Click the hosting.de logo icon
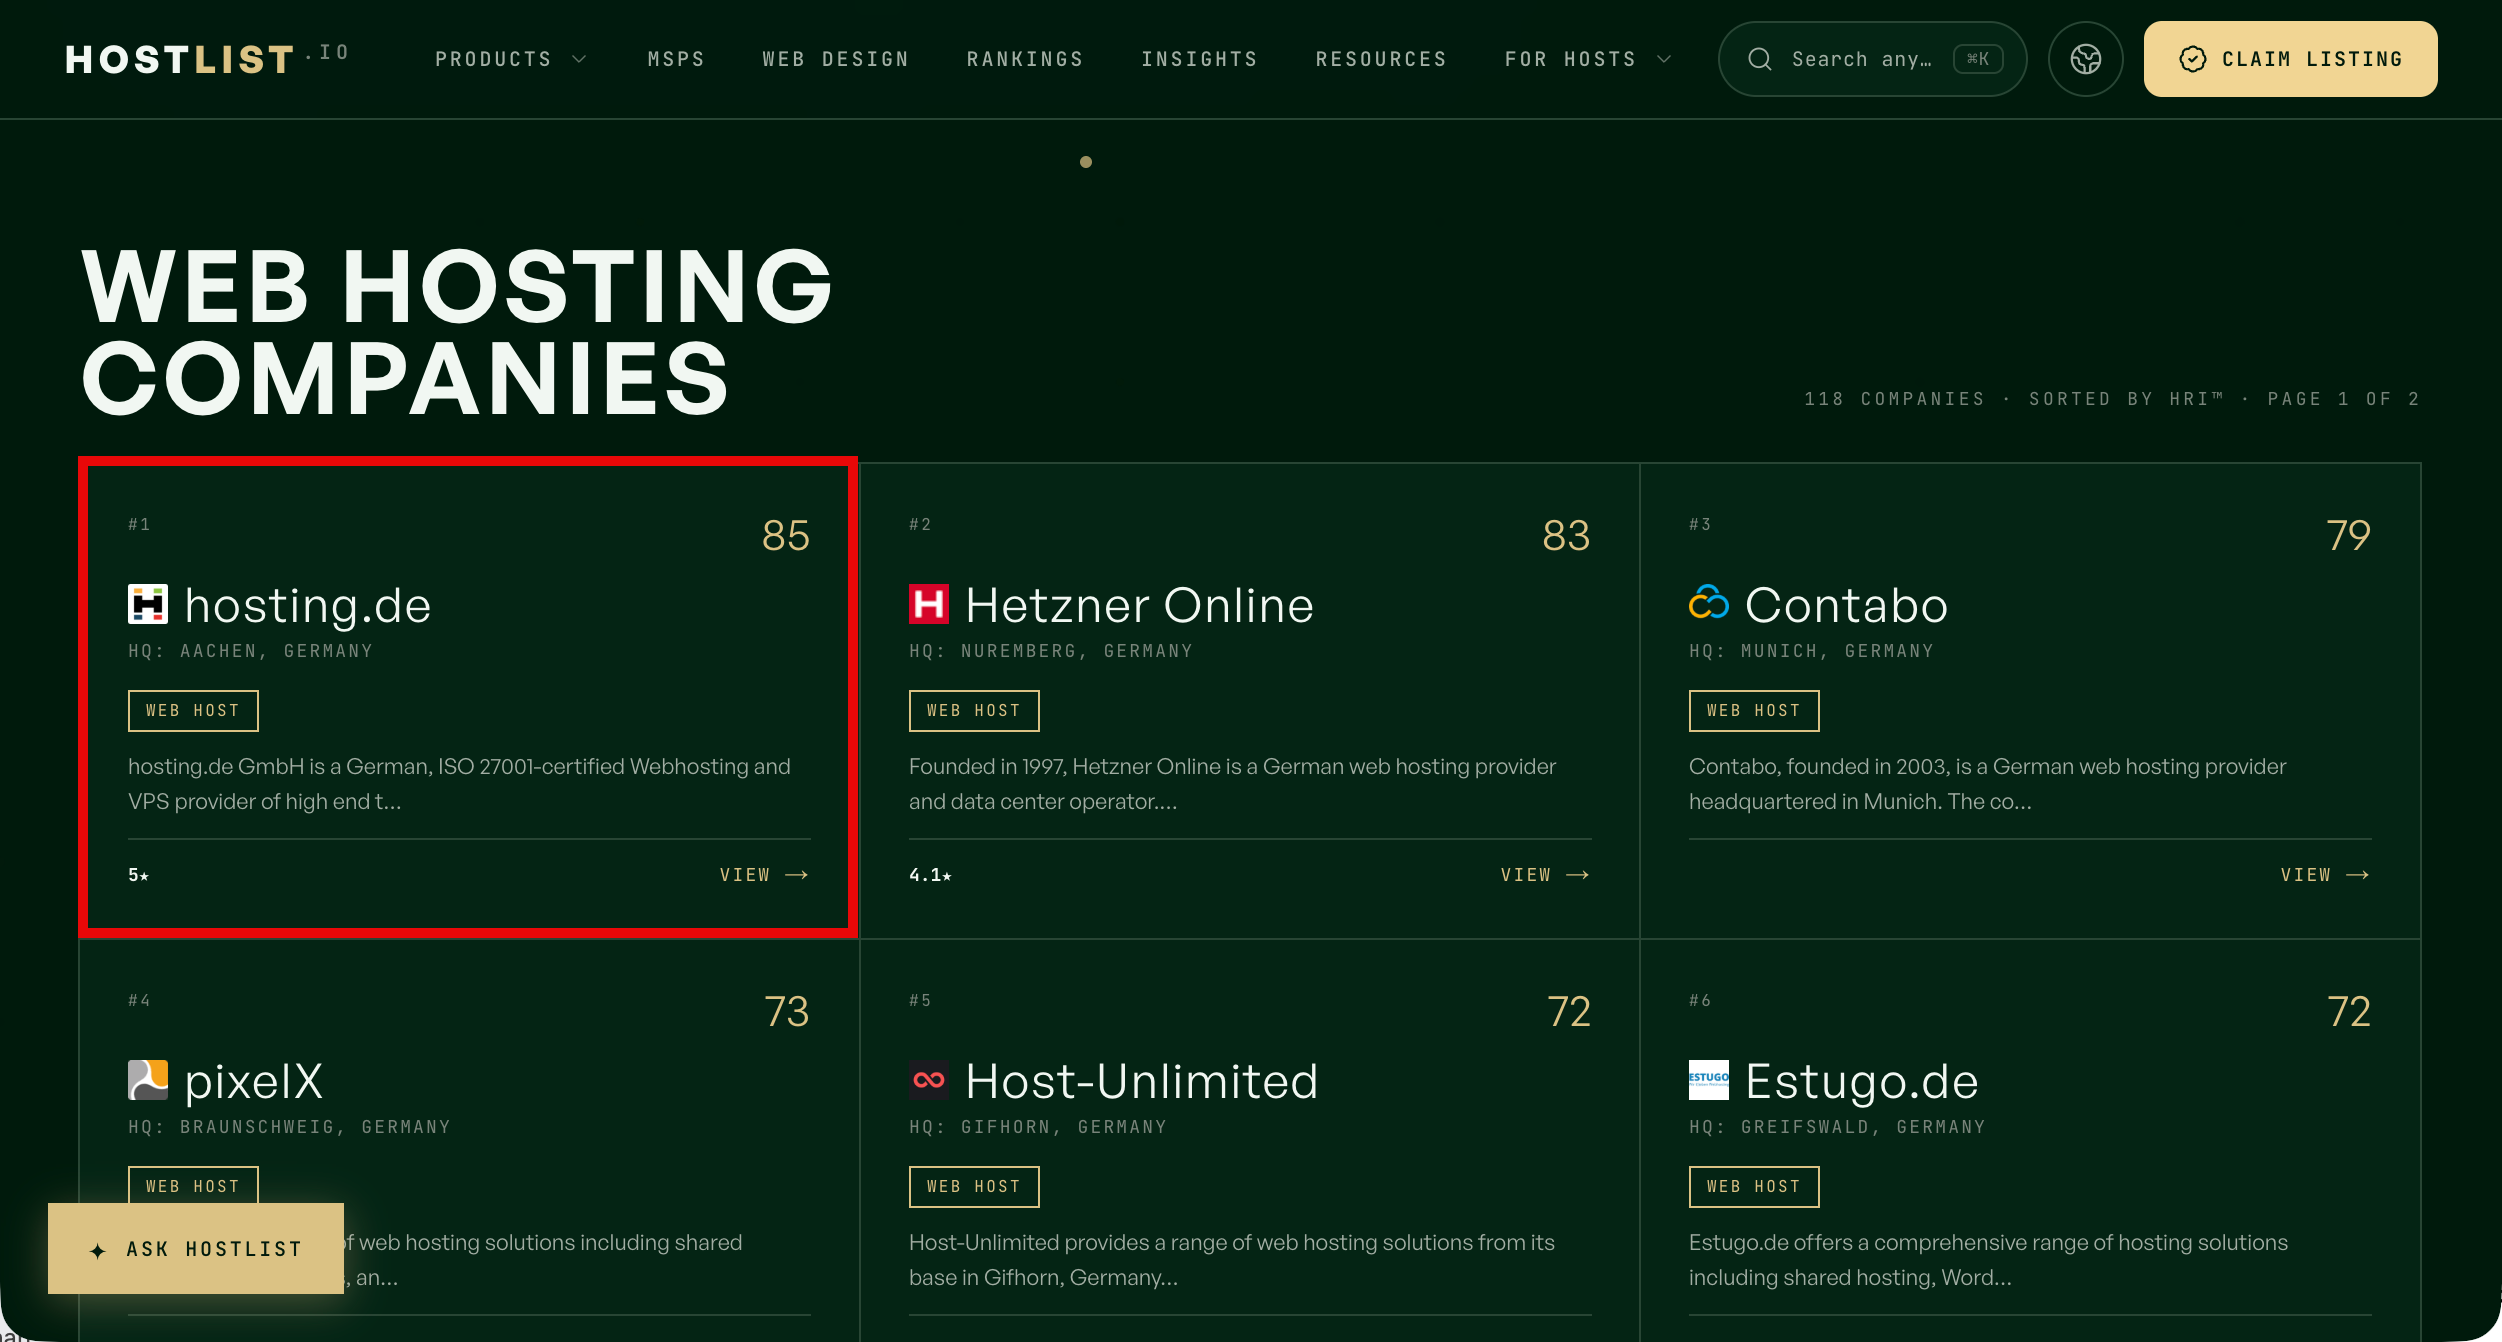Viewport: 2502px width, 1342px height. click(x=148, y=604)
